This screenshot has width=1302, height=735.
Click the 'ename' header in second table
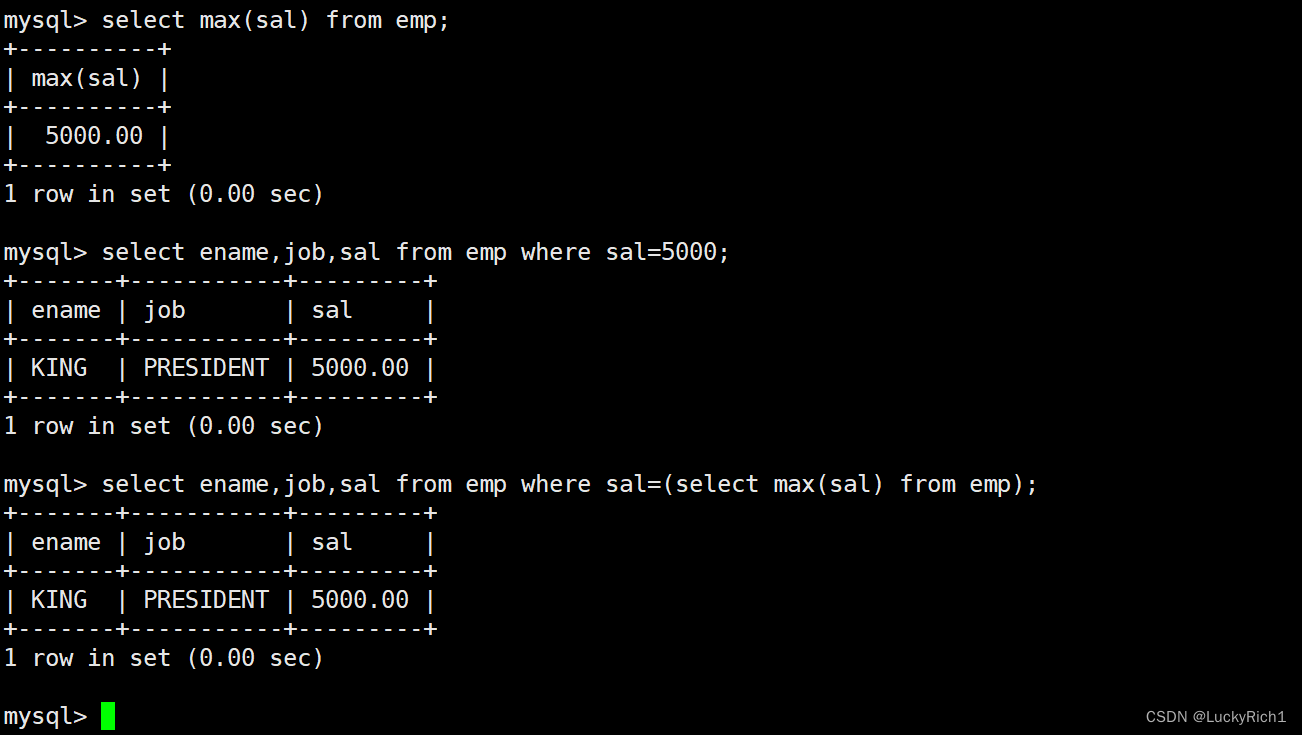pos(66,310)
